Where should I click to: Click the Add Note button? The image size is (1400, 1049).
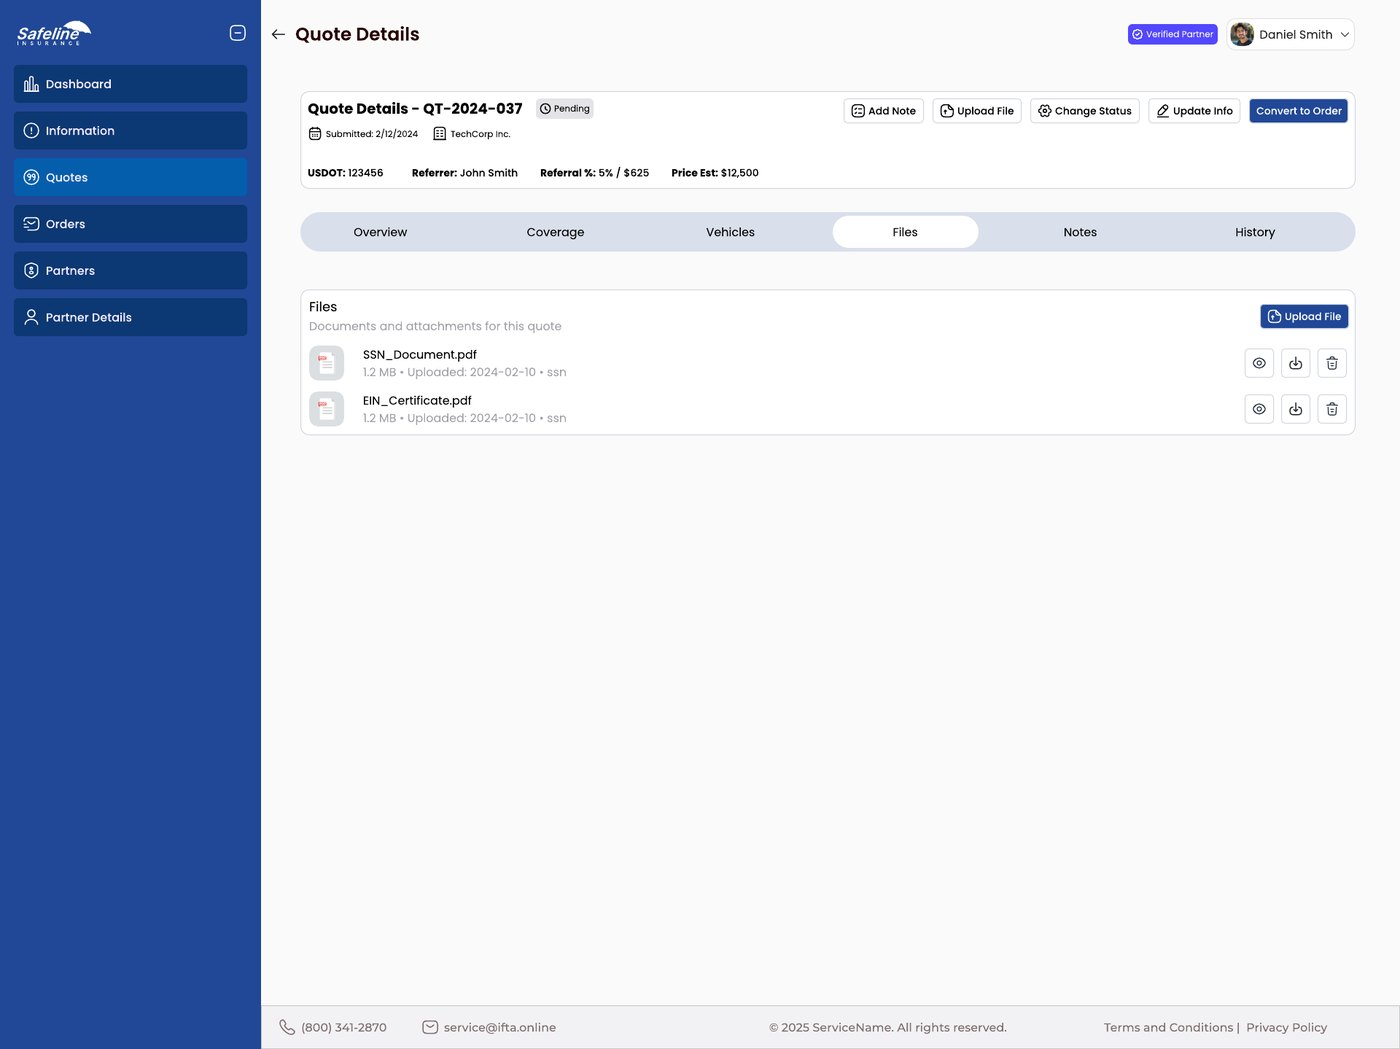884,111
